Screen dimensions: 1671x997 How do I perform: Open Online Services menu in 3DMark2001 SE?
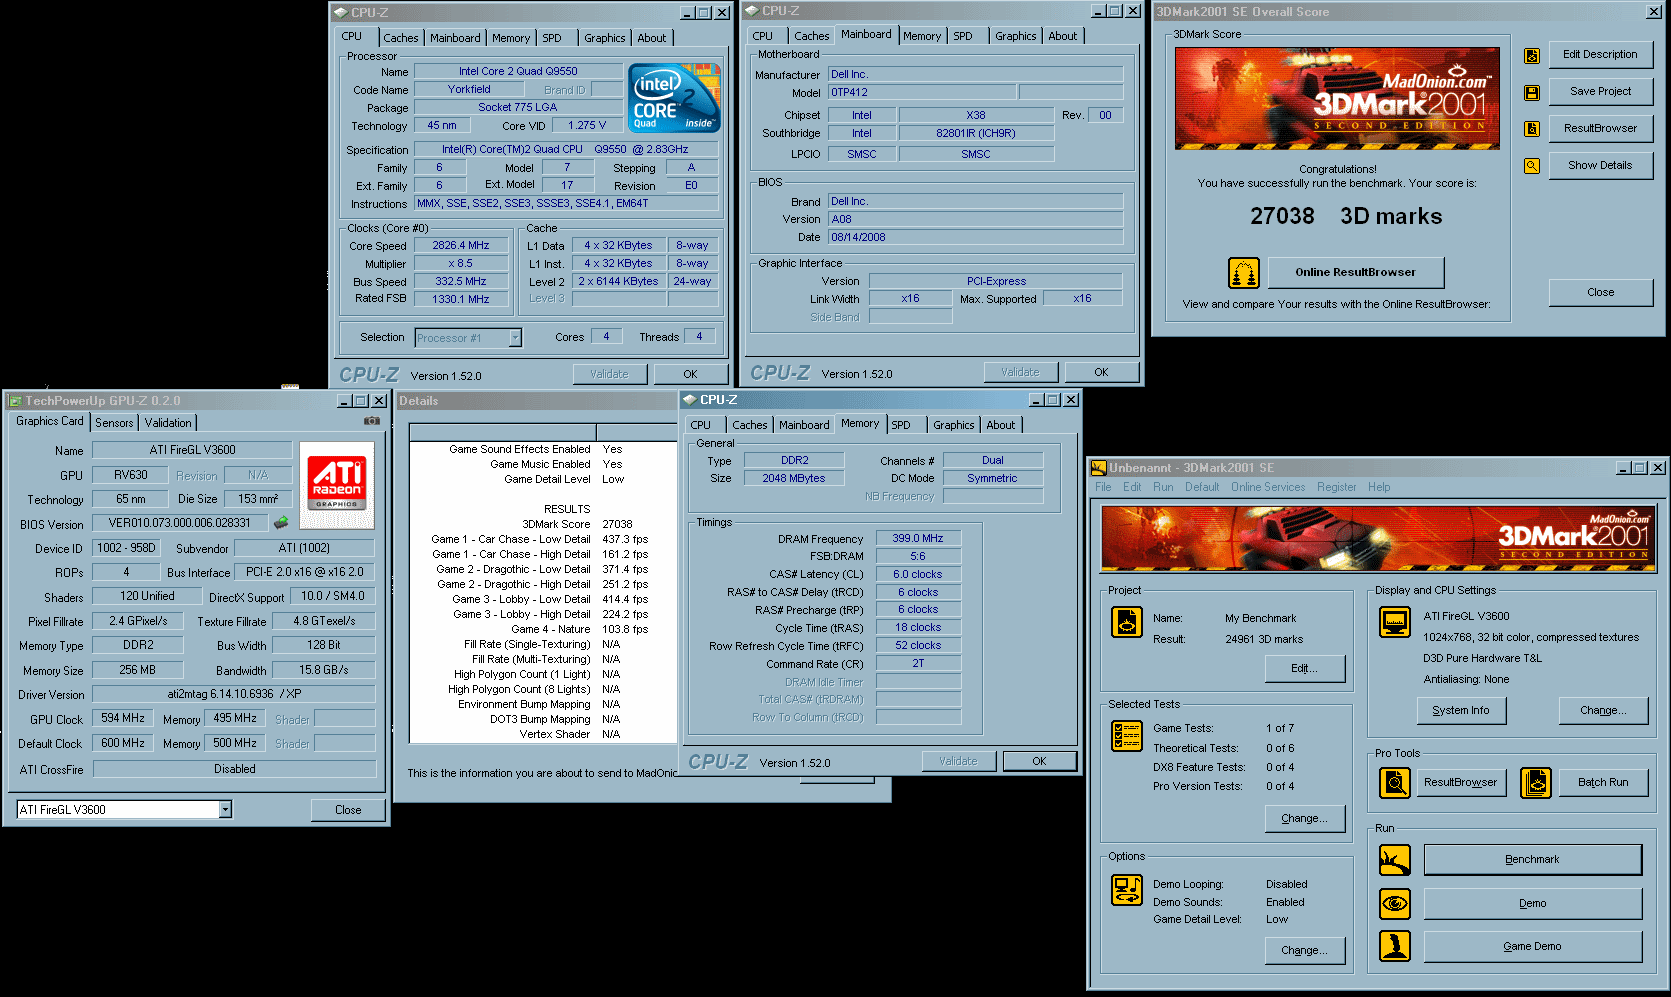(1268, 487)
